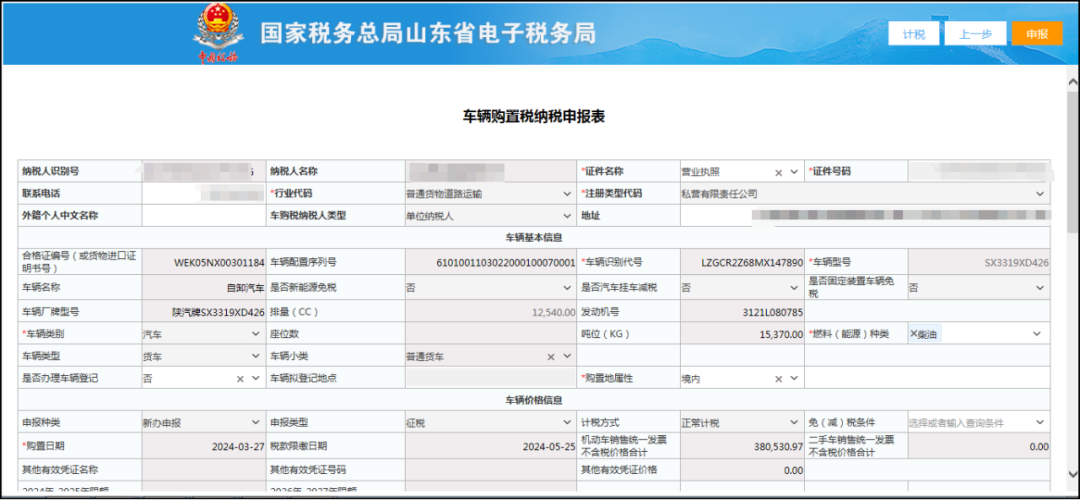The width and height of the screenshot is (1080, 500).
Task: Clear 柴油 with the X in 燃料种类
Action: 913,334
